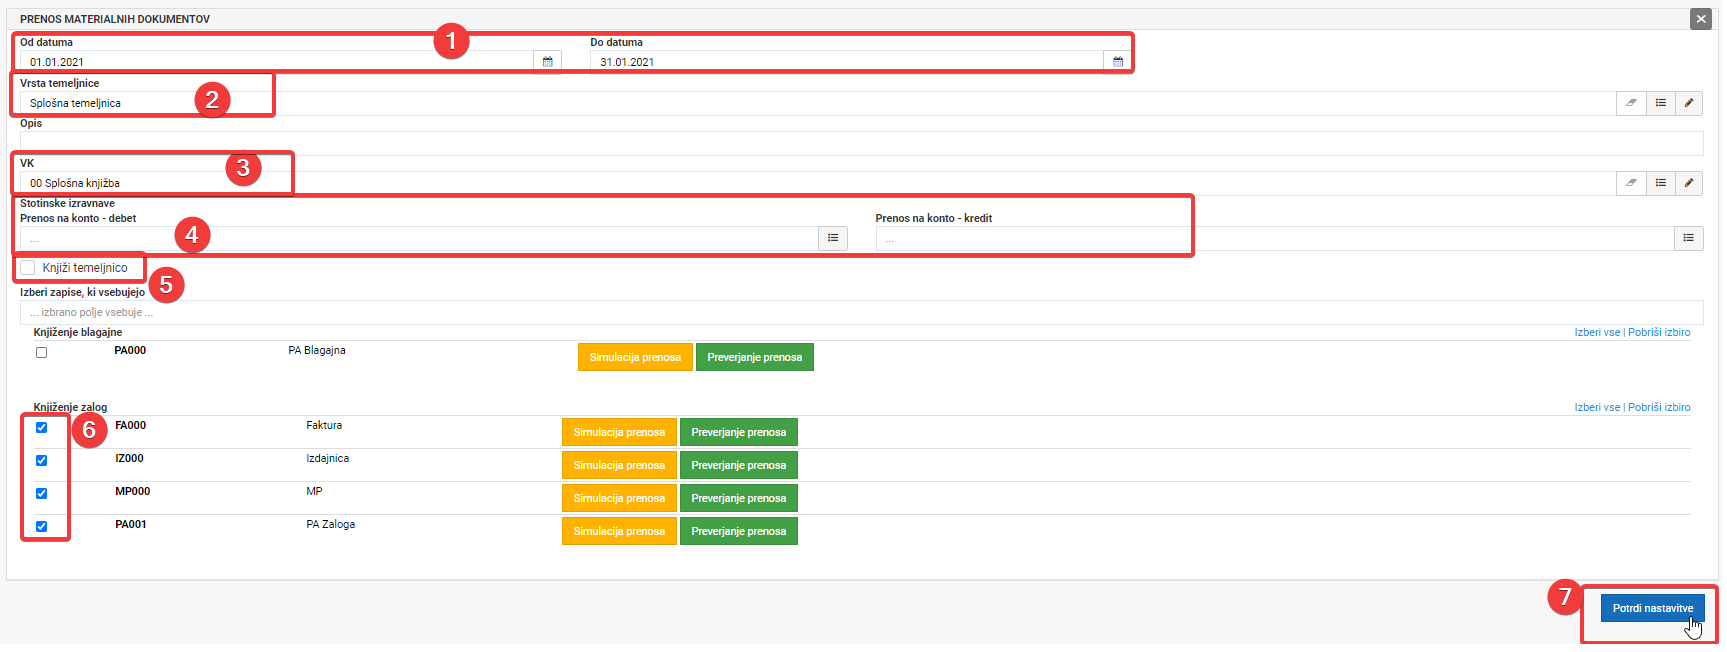Screen dimensions: 1727x652
Task: Close the Prenos materialnih dokumentov dialog
Action: click(x=1701, y=19)
